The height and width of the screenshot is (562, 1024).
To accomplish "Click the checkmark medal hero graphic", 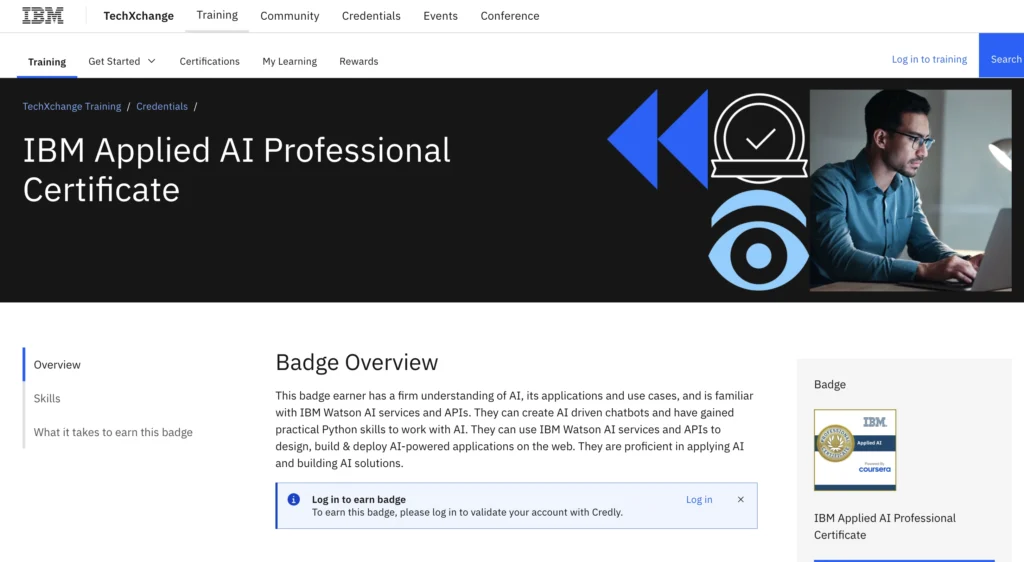I will (x=759, y=138).
